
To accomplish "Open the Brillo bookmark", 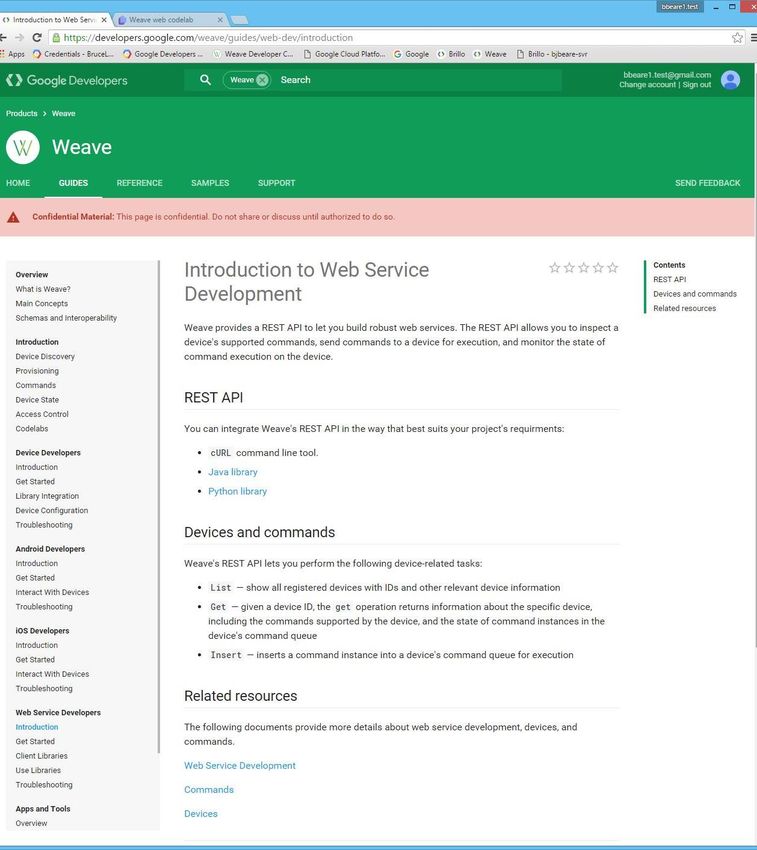I will [451, 54].
